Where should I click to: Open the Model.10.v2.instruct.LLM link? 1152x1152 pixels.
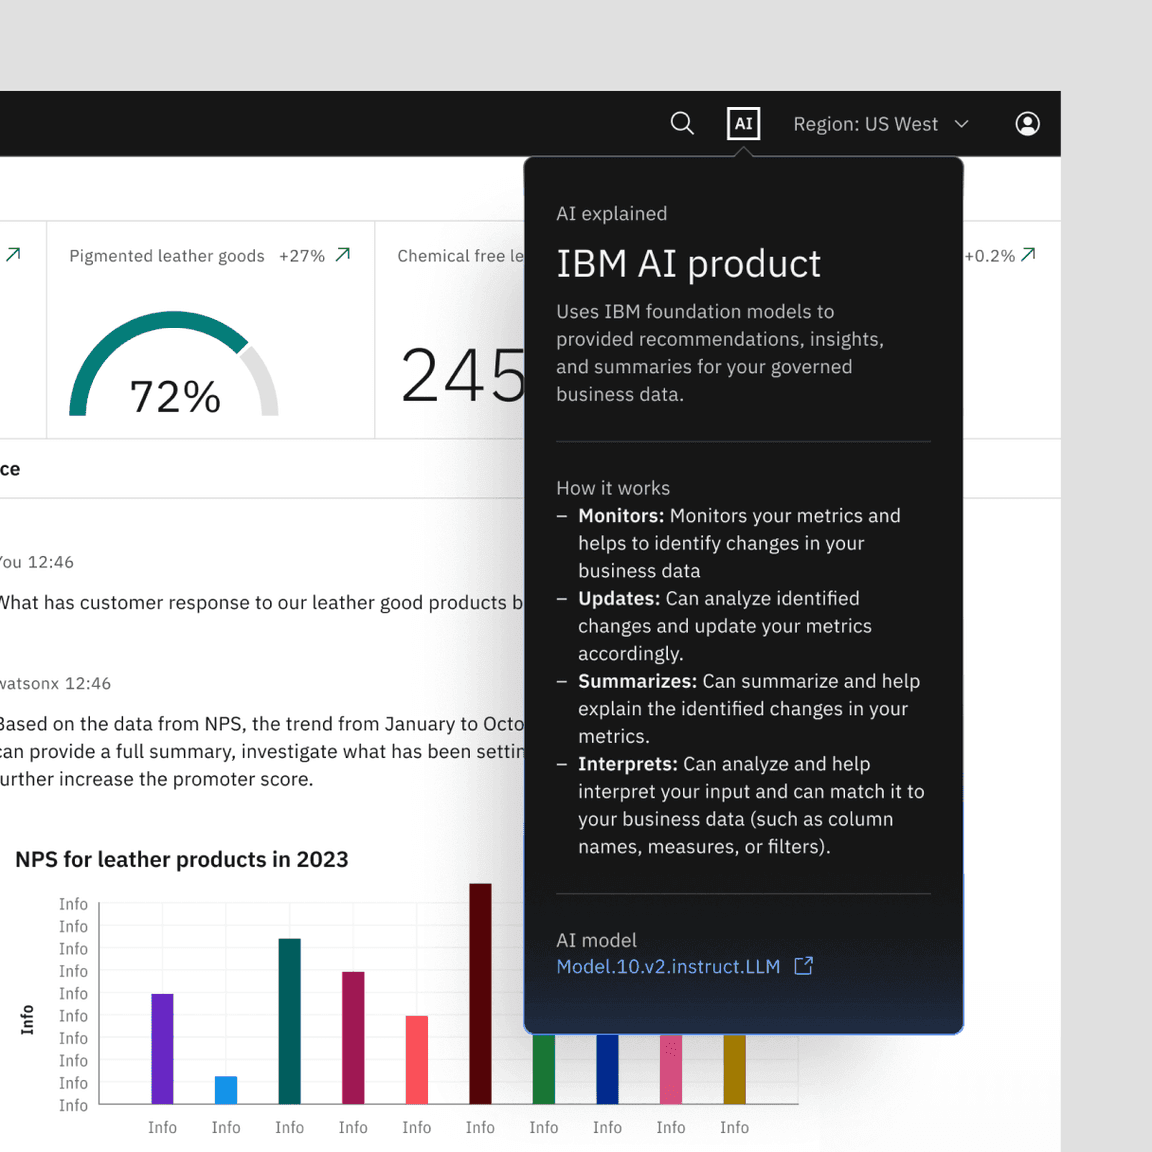[x=667, y=966]
